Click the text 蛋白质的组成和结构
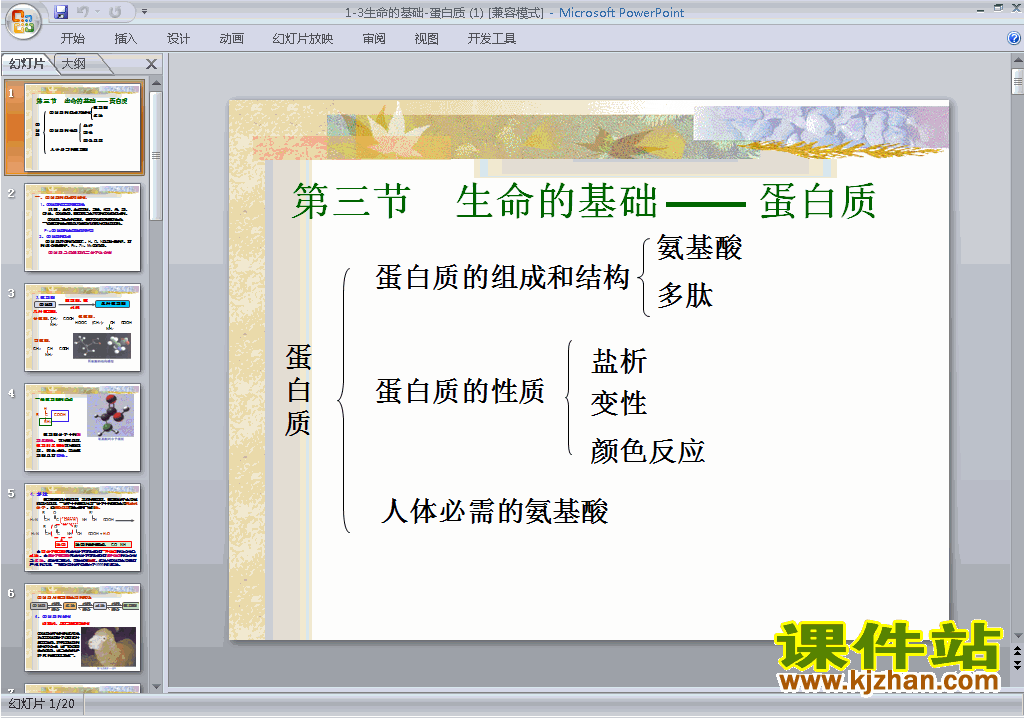Image resolution: width=1024 pixels, height=718 pixels. click(x=502, y=277)
